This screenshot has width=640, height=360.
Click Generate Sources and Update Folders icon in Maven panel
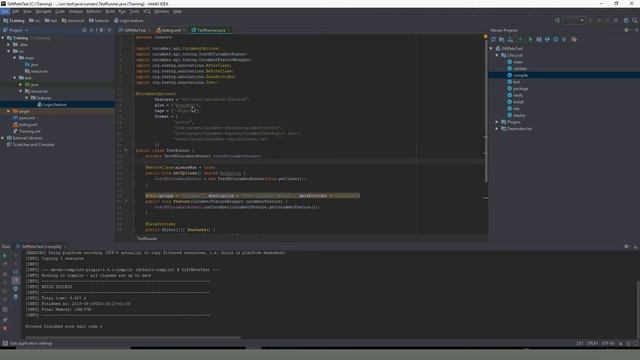tap(502, 39)
